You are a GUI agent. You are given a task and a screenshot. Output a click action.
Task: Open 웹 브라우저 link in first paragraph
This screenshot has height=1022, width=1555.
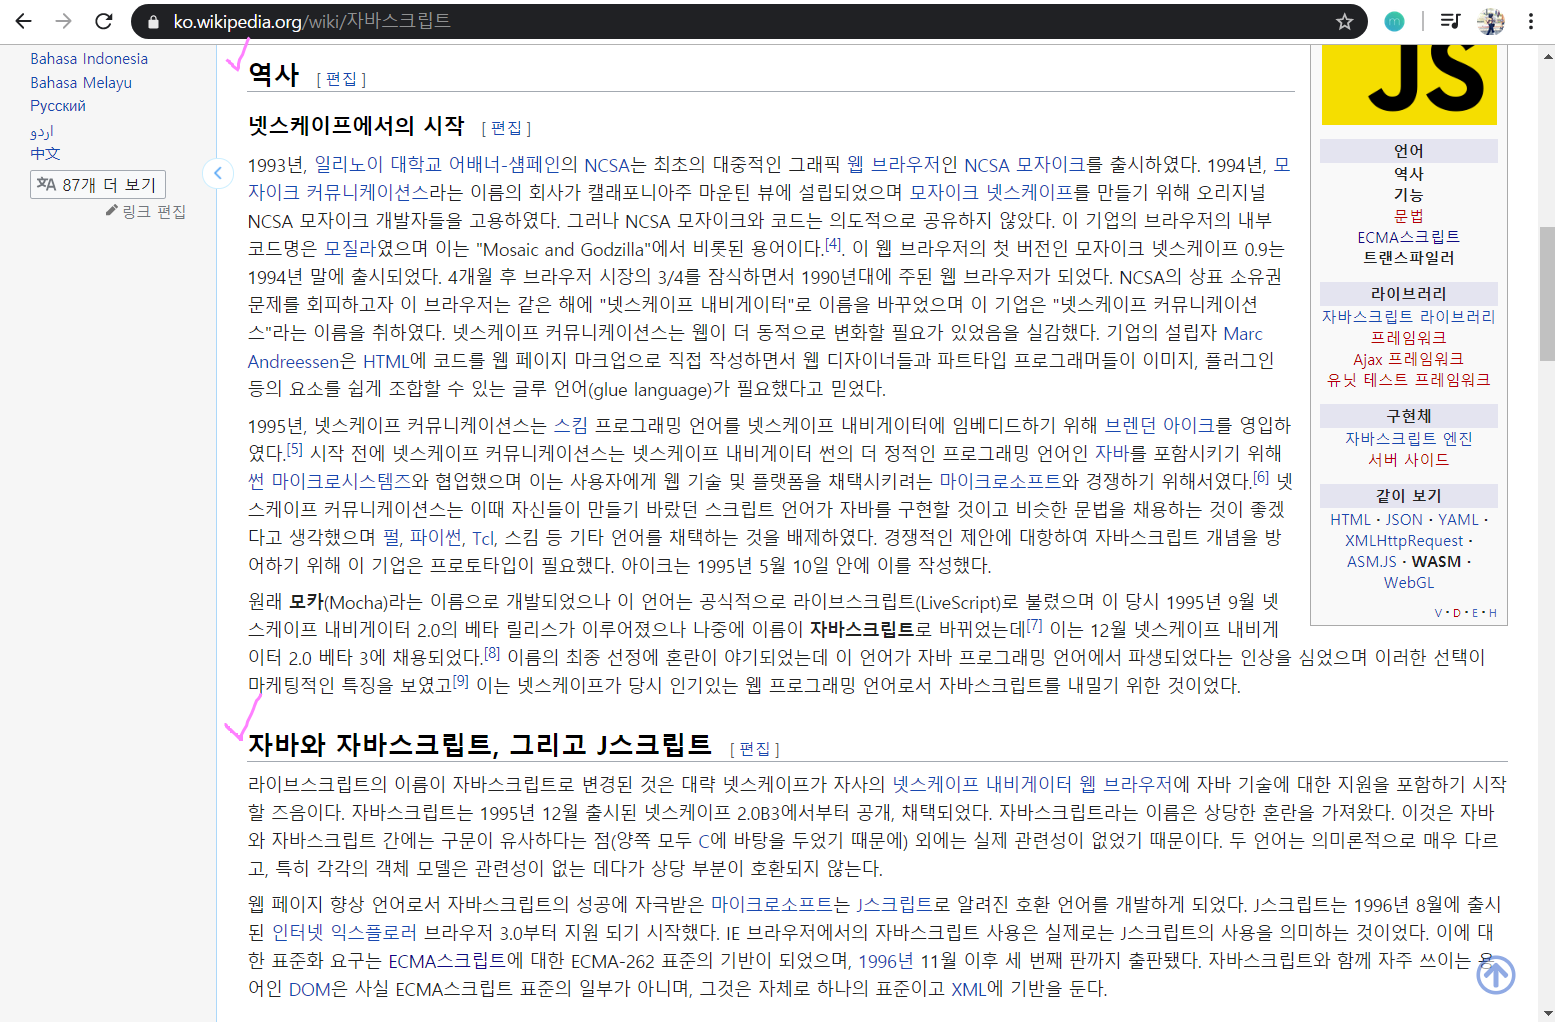(x=893, y=164)
